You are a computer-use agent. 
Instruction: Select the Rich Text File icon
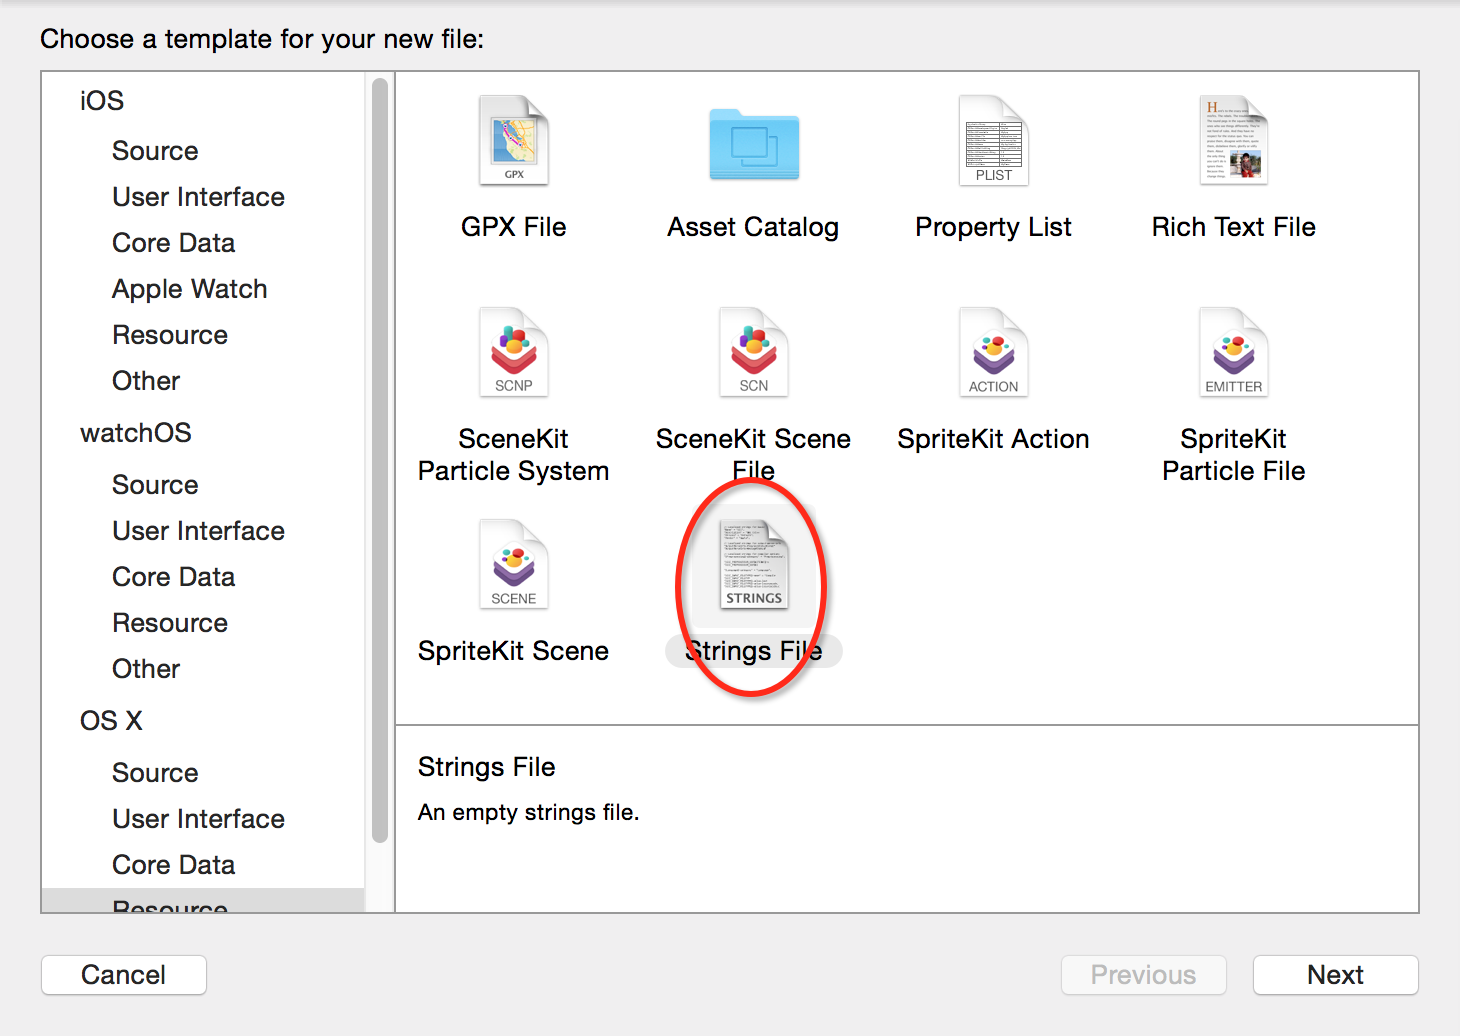click(1234, 140)
